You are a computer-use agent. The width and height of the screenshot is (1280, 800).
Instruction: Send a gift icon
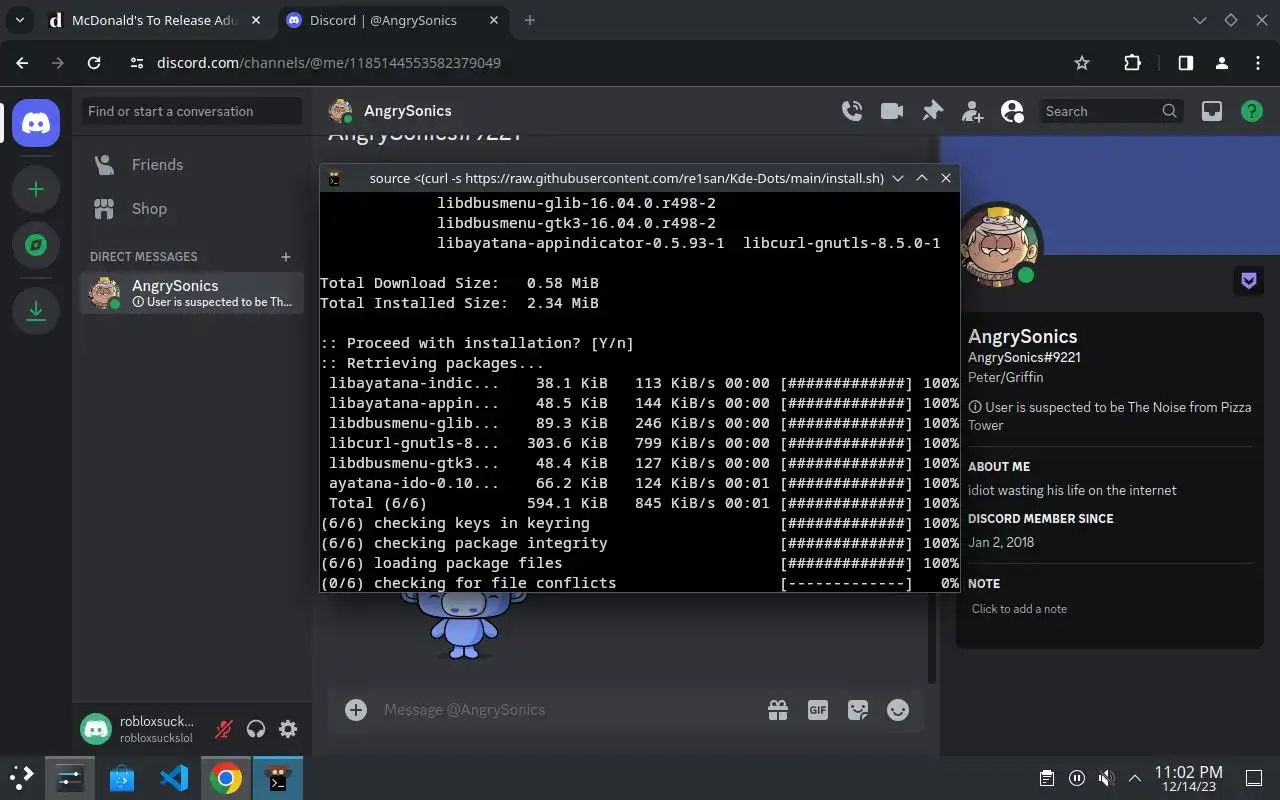[778, 710]
